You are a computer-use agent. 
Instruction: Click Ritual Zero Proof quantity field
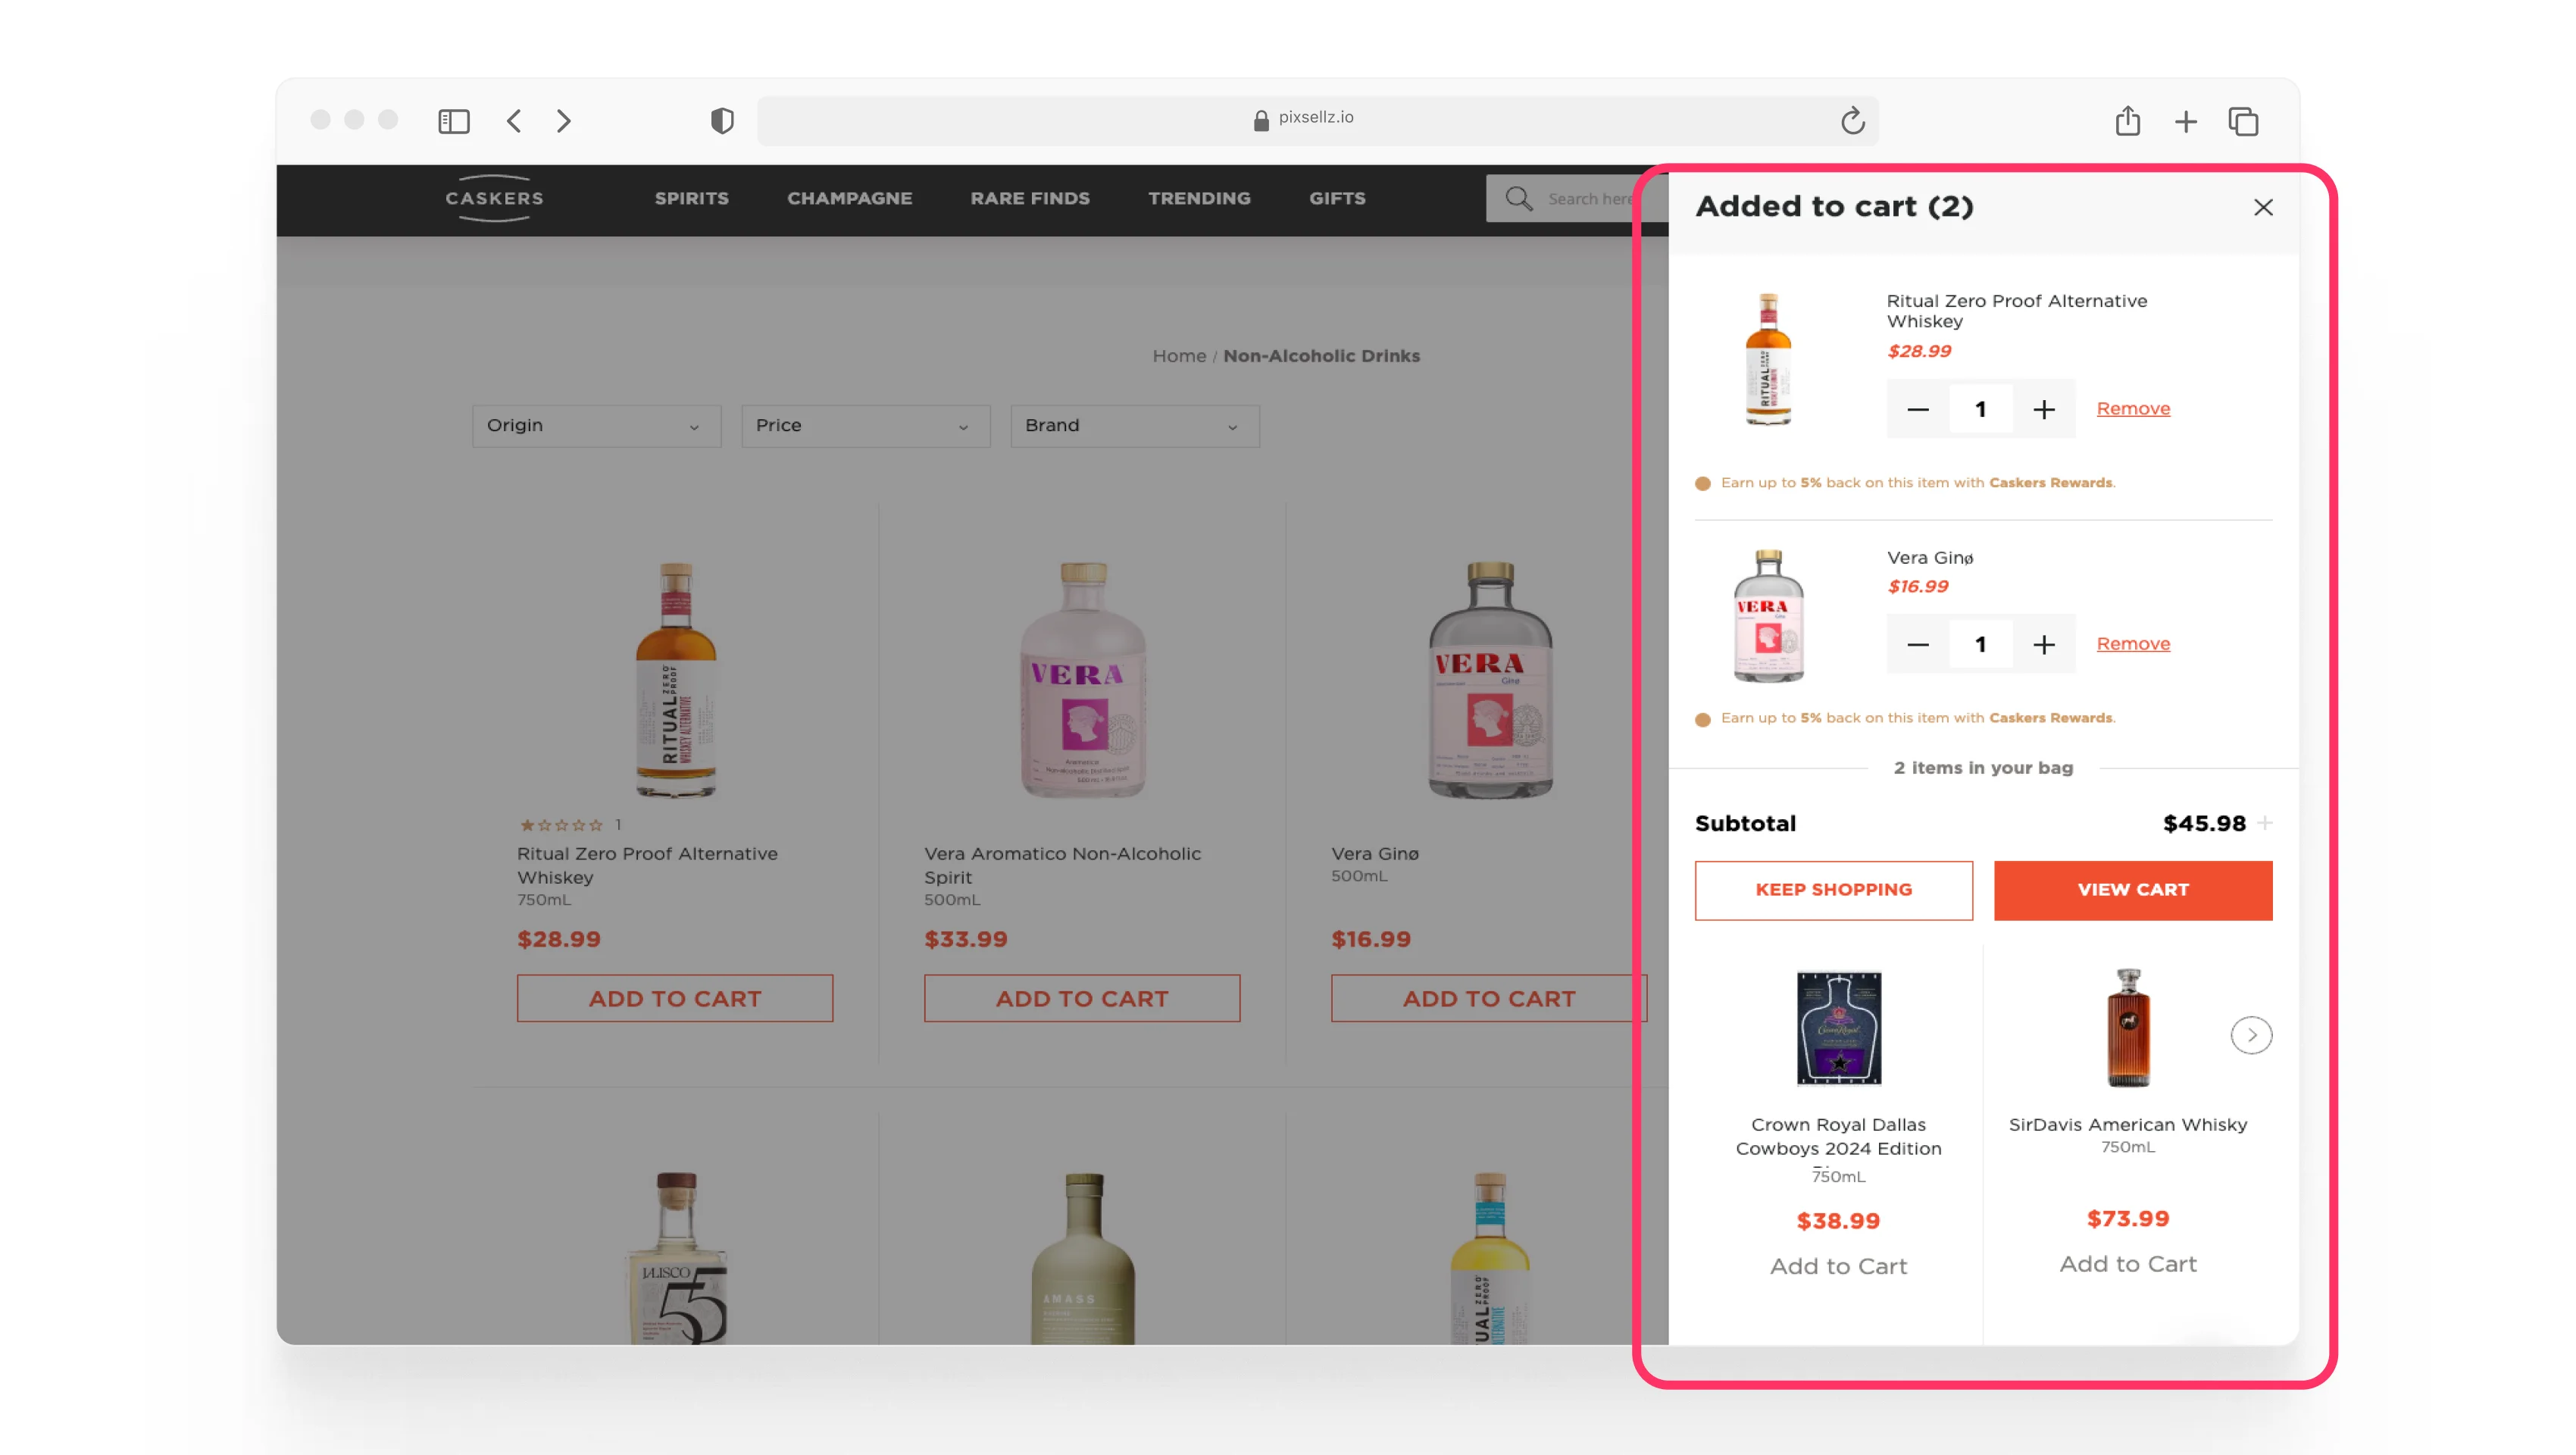point(1980,409)
